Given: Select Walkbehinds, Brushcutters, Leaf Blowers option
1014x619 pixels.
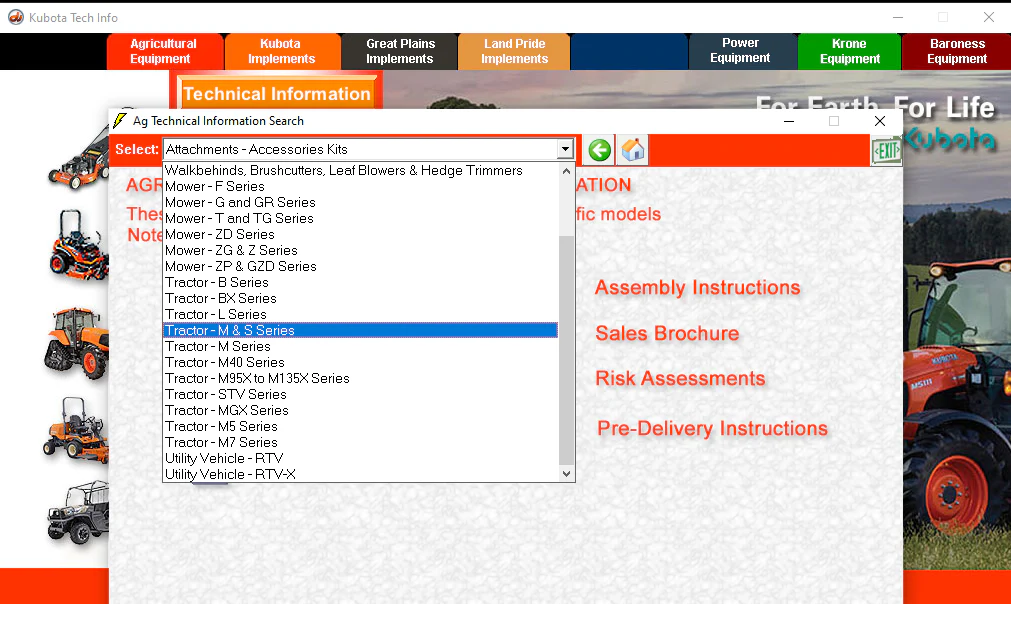Looking at the screenshot, I should click(343, 170).
